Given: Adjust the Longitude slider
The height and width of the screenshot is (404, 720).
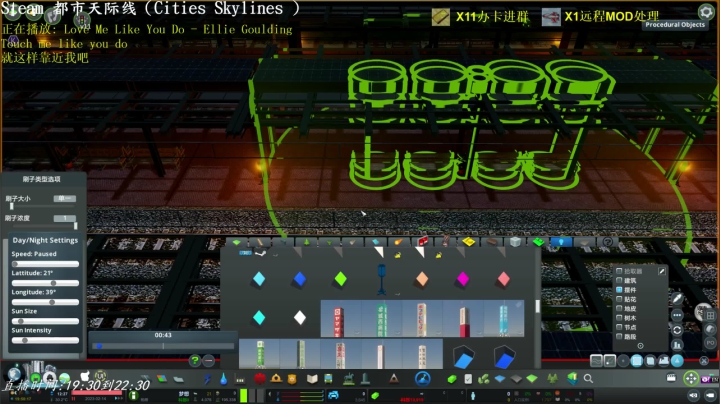Looking at the screenshot, I should click(45, 302).
